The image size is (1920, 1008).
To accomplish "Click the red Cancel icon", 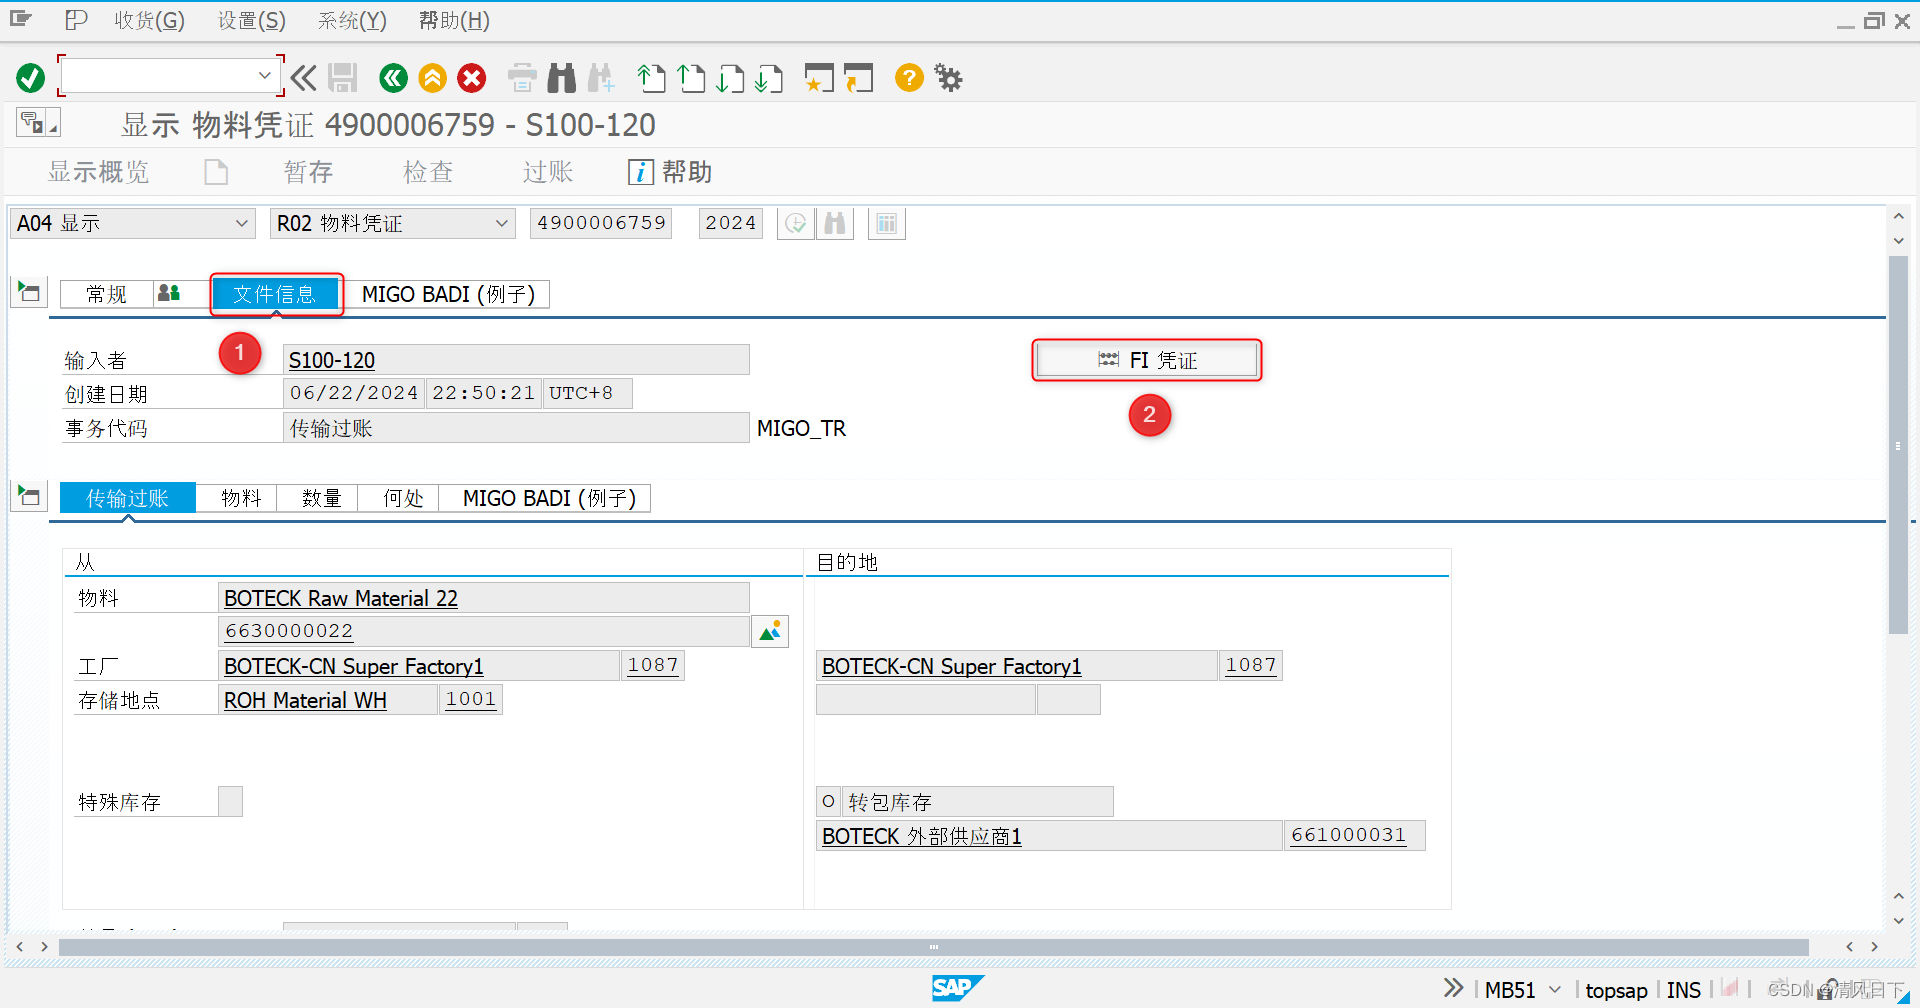I will tap(472, 77).
